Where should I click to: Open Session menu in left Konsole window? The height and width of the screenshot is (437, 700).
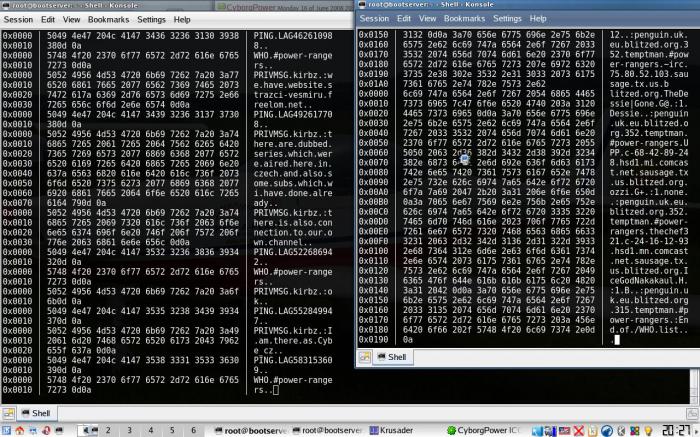(x=18, y=20)
